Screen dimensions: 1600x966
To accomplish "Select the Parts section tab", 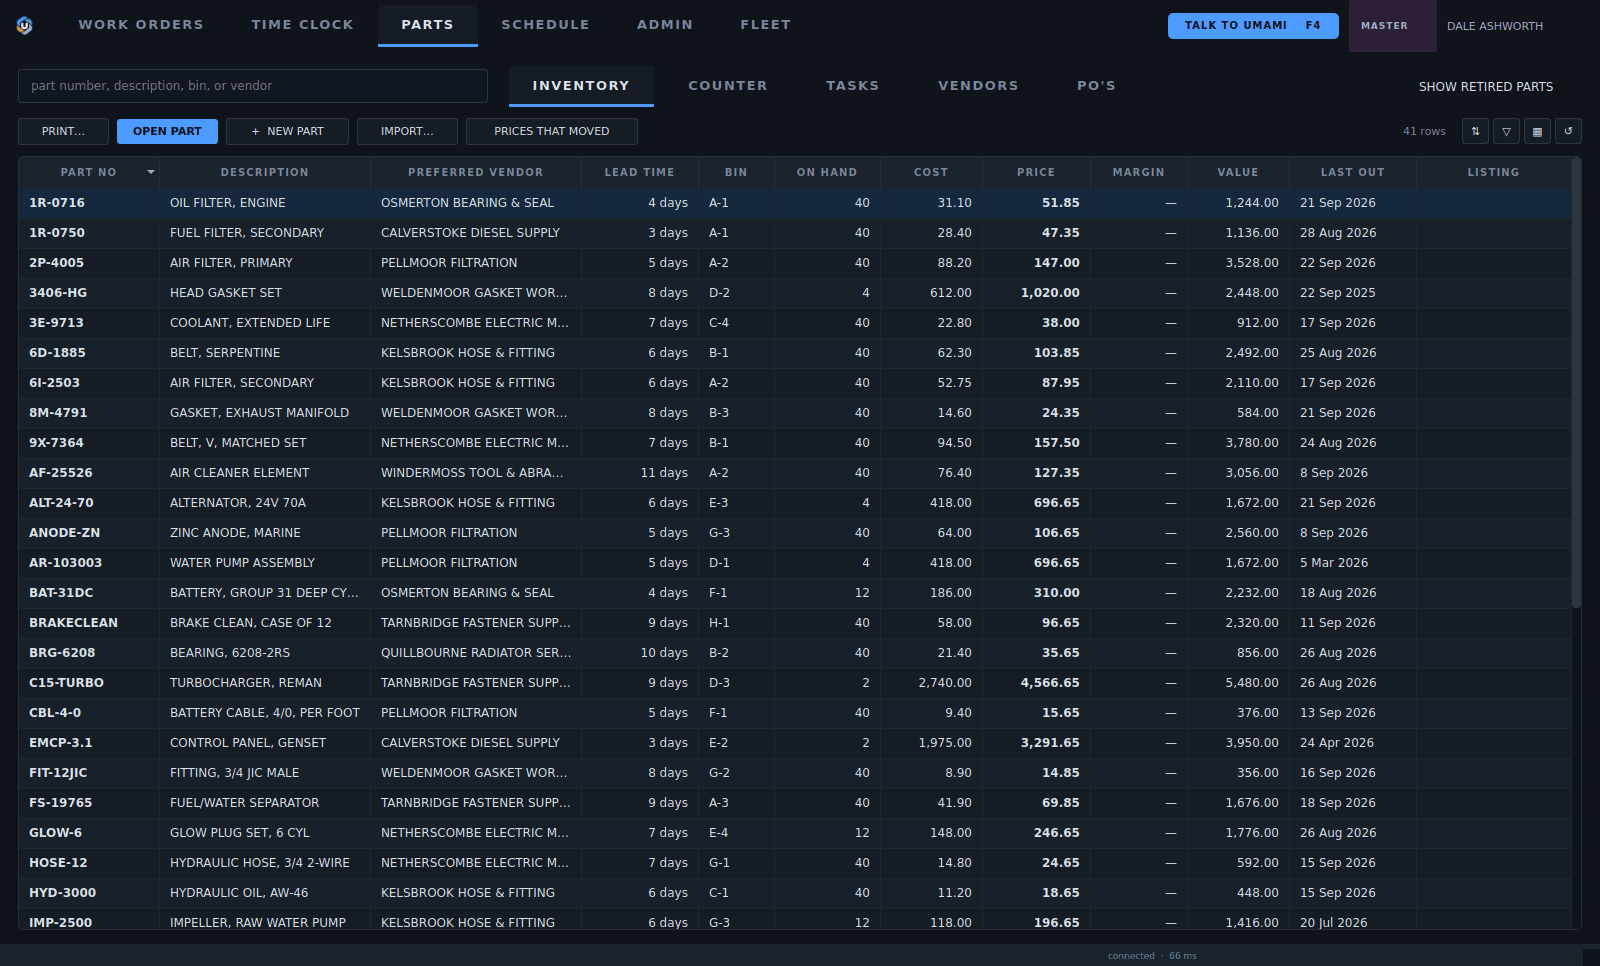I will coord(428,25).
